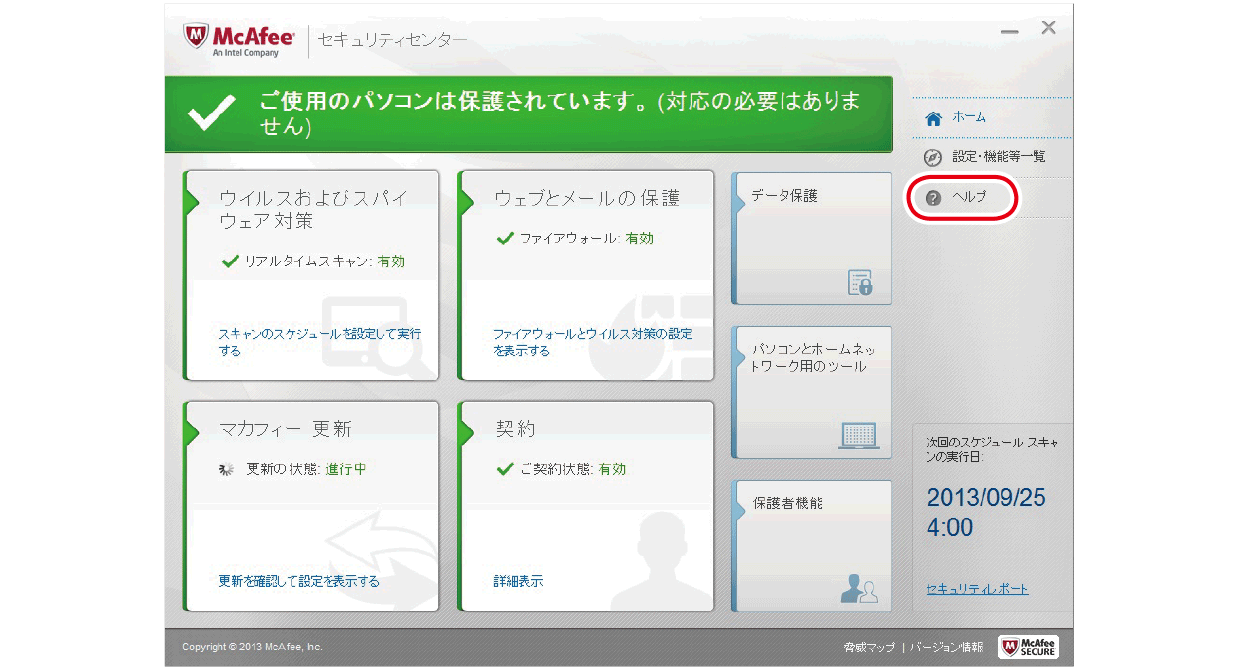Open the パソコンとホームネットワーク用のツール tile
Viewport: 1240px width, 670px height.
click(x=812, y=392)
